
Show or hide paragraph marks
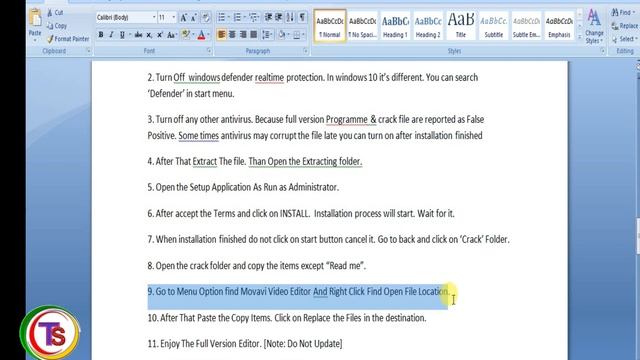302,17
